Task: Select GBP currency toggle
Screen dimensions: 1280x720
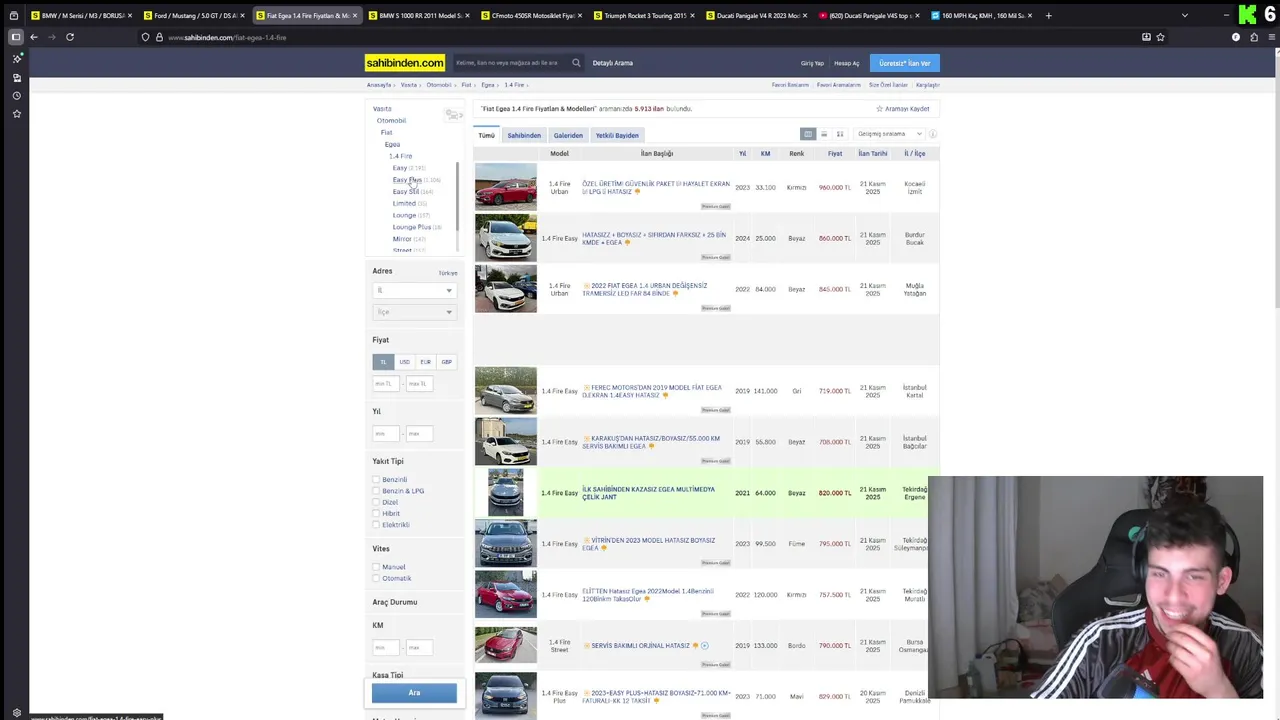Action: [x=446, y=362]
